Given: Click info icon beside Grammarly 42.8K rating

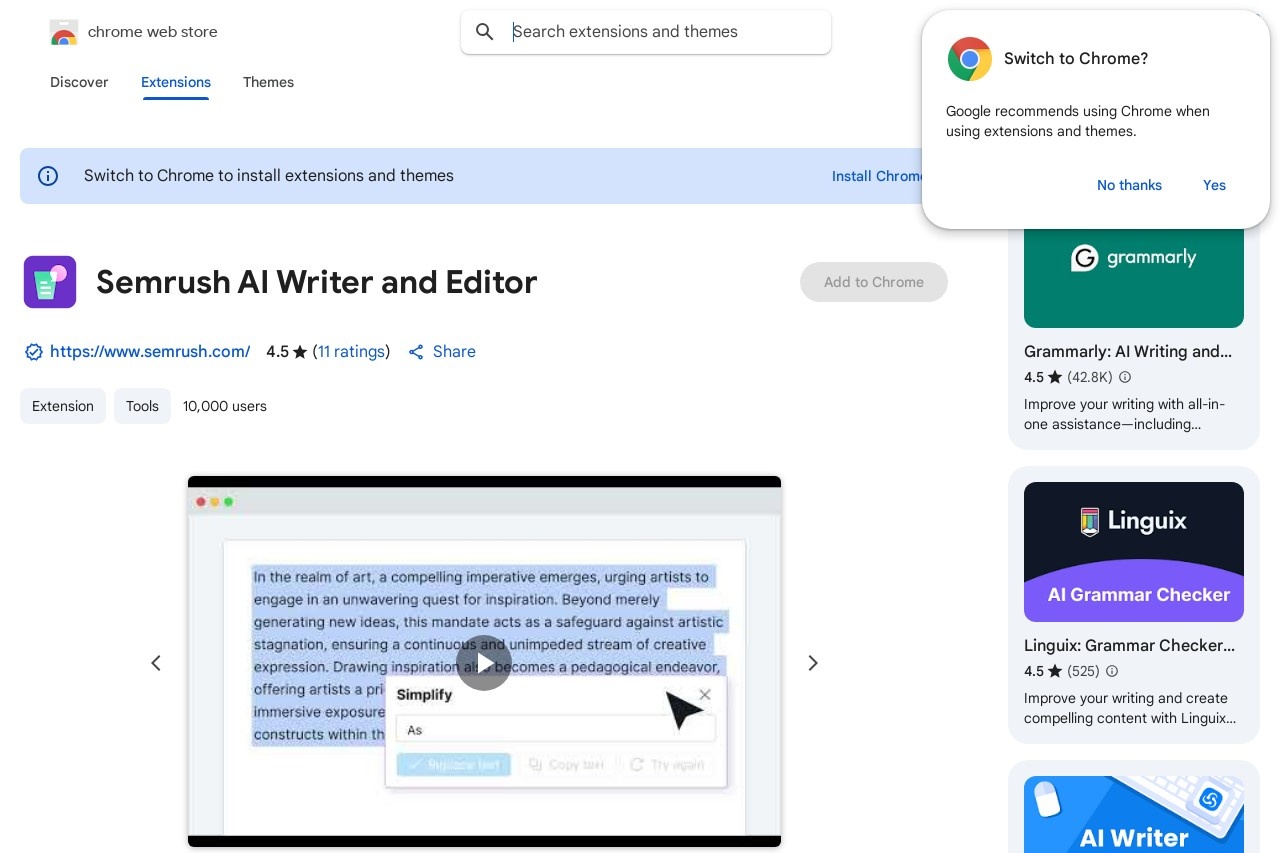Looking at the screenshot, I should (1125, 377).
